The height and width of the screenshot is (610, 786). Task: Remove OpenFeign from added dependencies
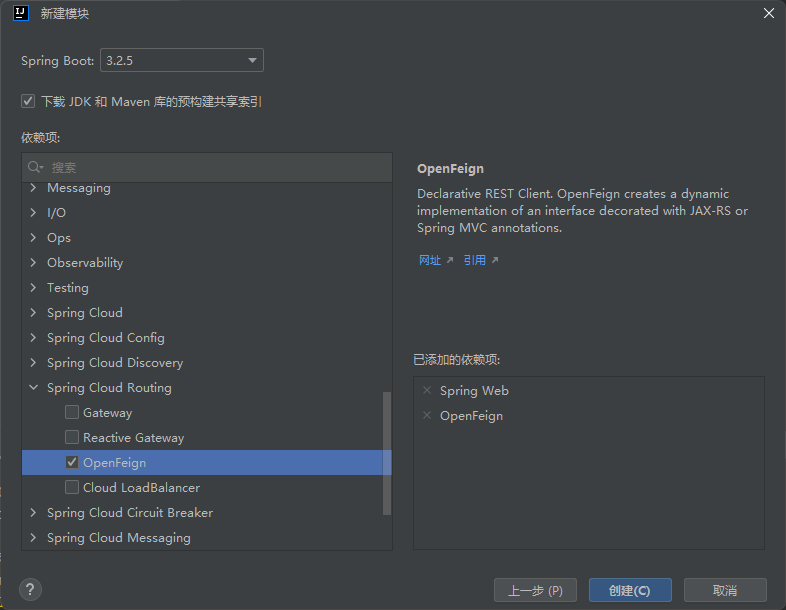pos(427,415)
